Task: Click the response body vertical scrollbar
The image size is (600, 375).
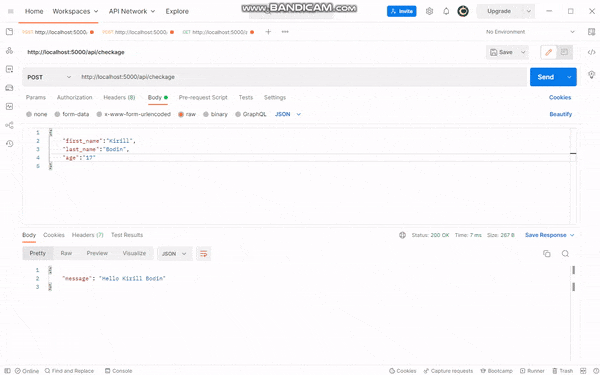Action: [x=573, y=314]
